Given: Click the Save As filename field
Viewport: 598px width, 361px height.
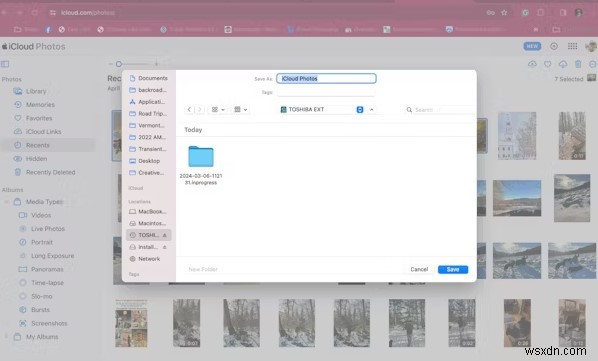Looking at the screenshot, I should (326, 79).
